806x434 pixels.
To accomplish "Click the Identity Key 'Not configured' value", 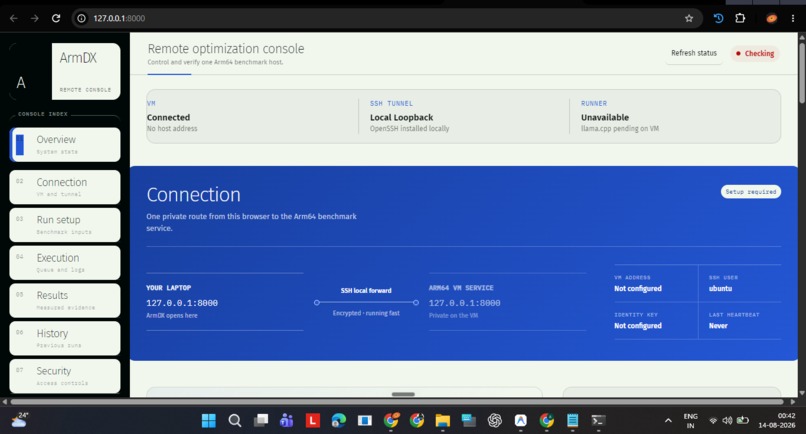I will [637, 326].
